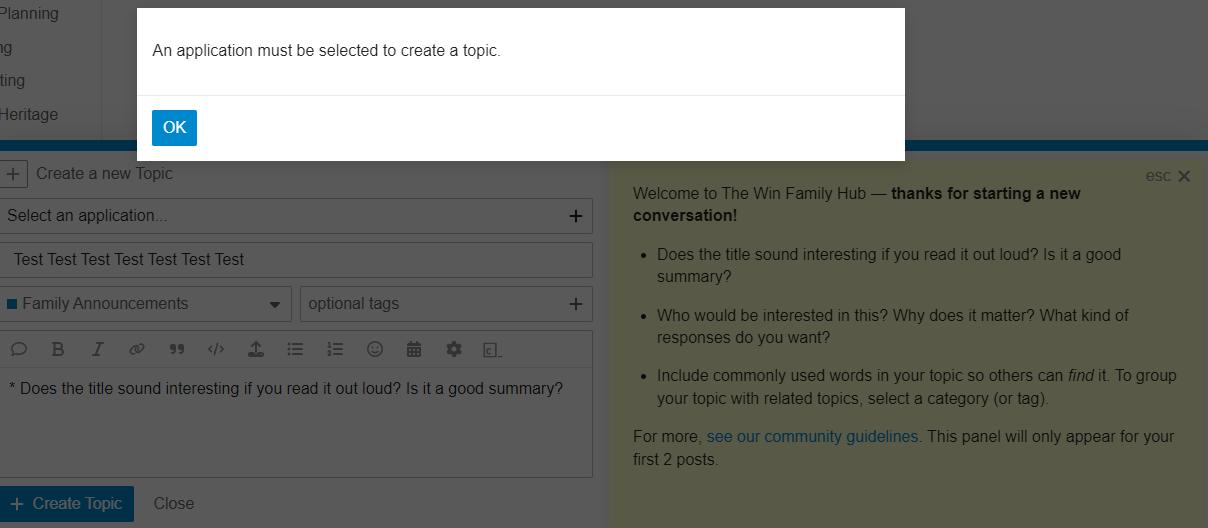Image resolution: width=1208 pixels, height=528 pixels.
Task: Insert preformatted code with the code icon
Action: (x=216, y=349)
